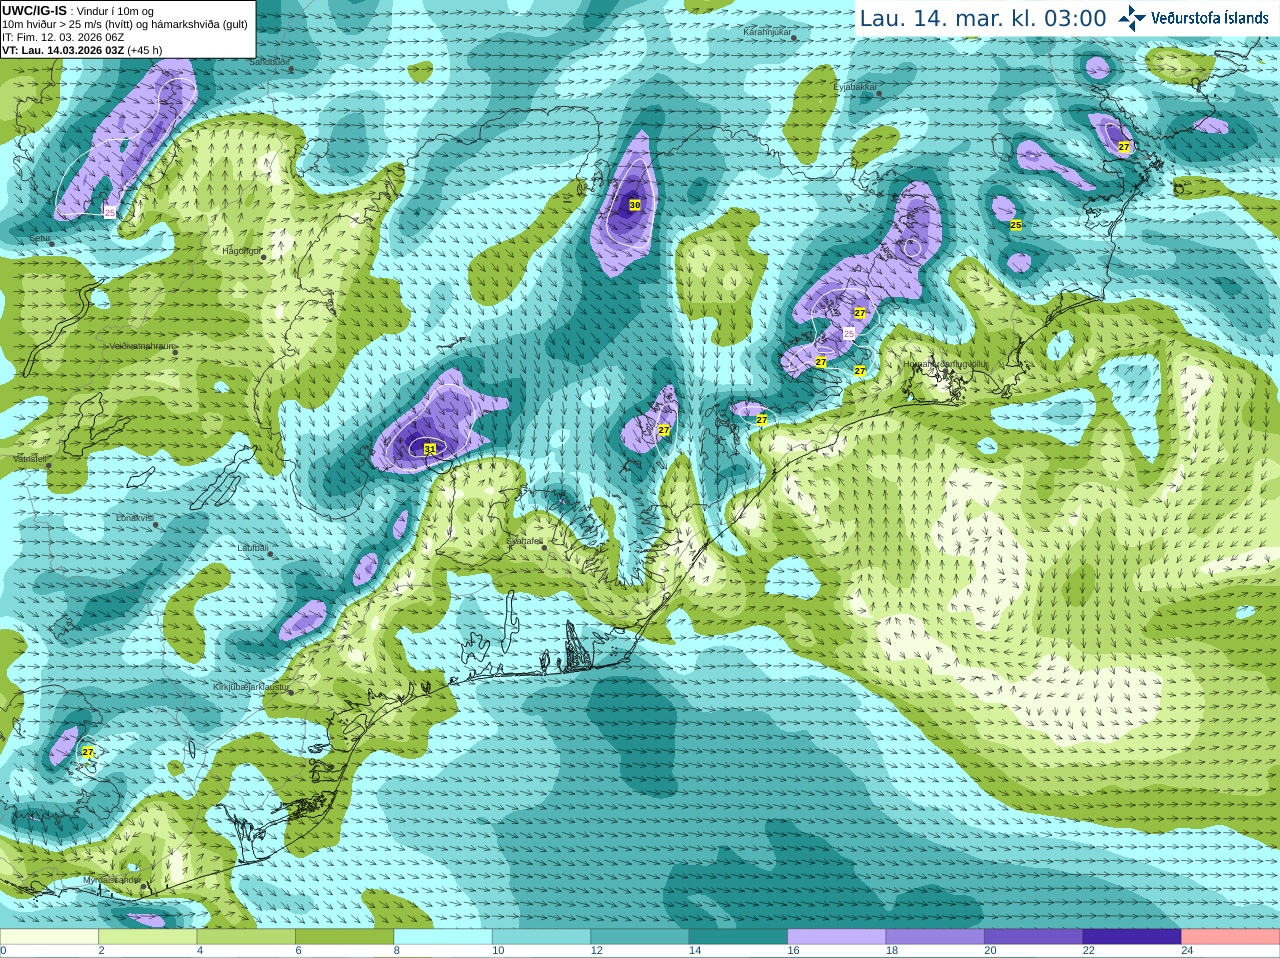Click the Sandbúðir station label

[x=269, y=62]
